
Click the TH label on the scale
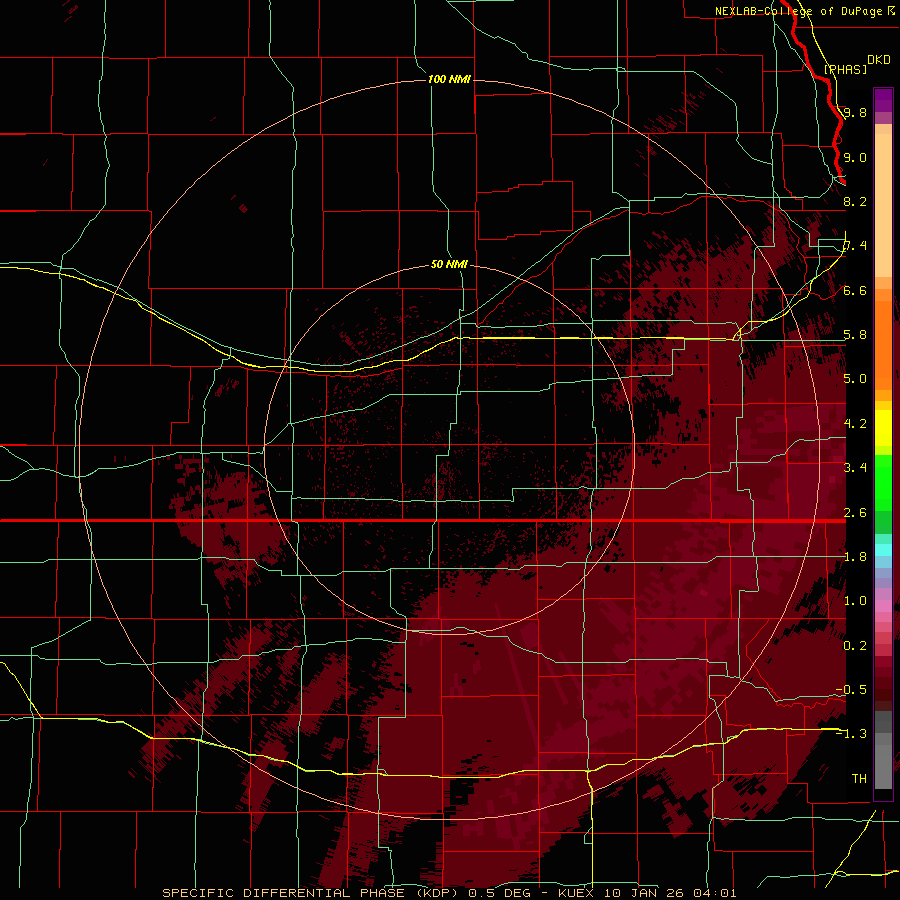[x=859, y=779]
